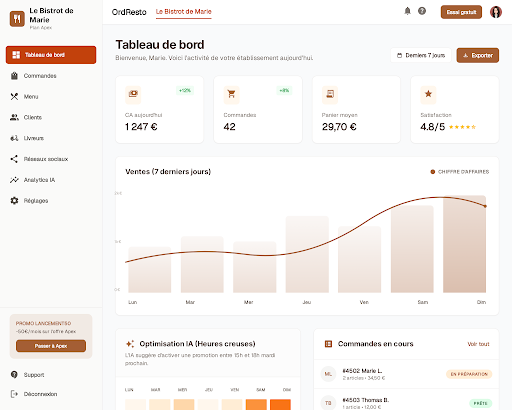Image resolution: width=512 pixels, height=410 pixels.
Task: Click the Livreurs scooter icon
Action: [14, 138]
